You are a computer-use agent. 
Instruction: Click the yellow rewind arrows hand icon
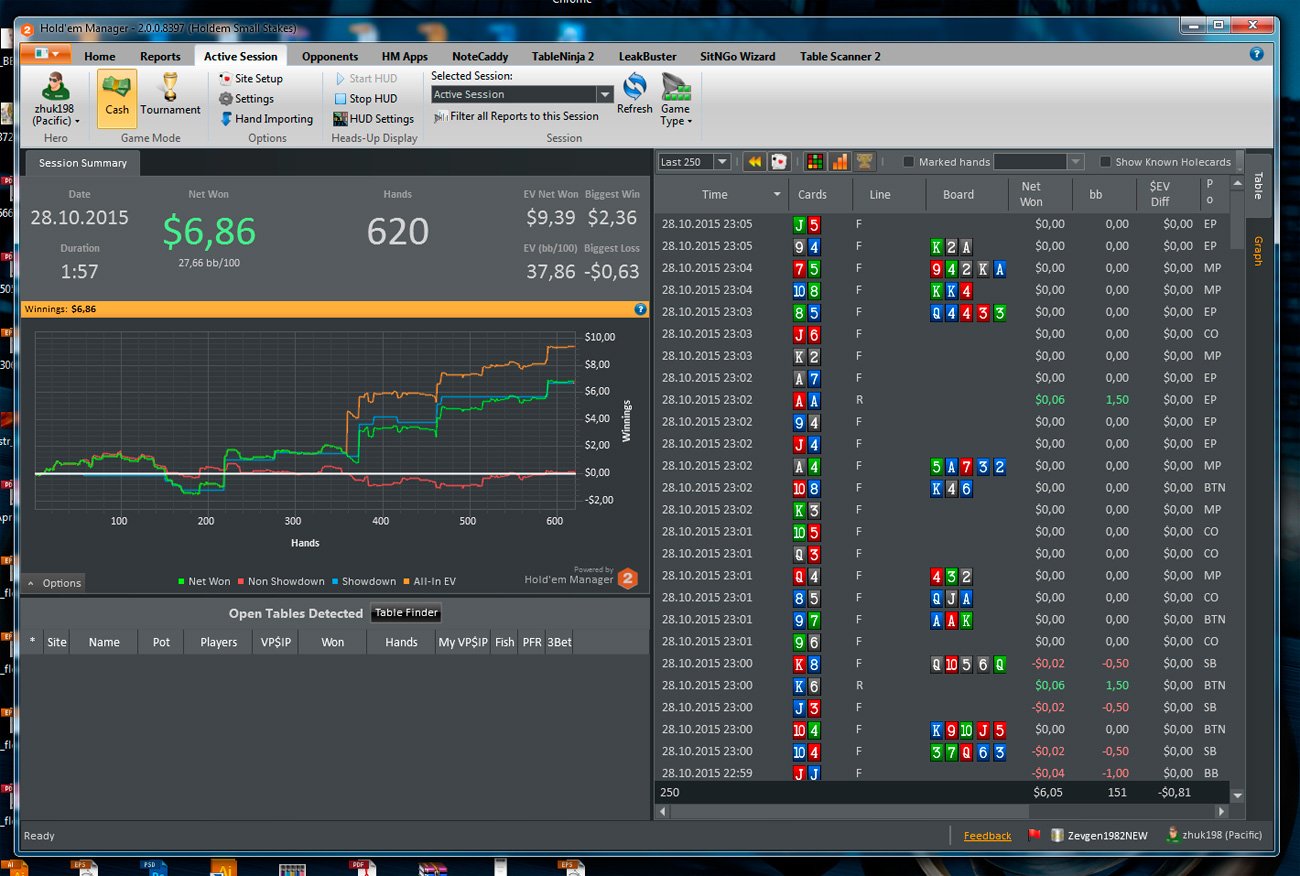754,162
